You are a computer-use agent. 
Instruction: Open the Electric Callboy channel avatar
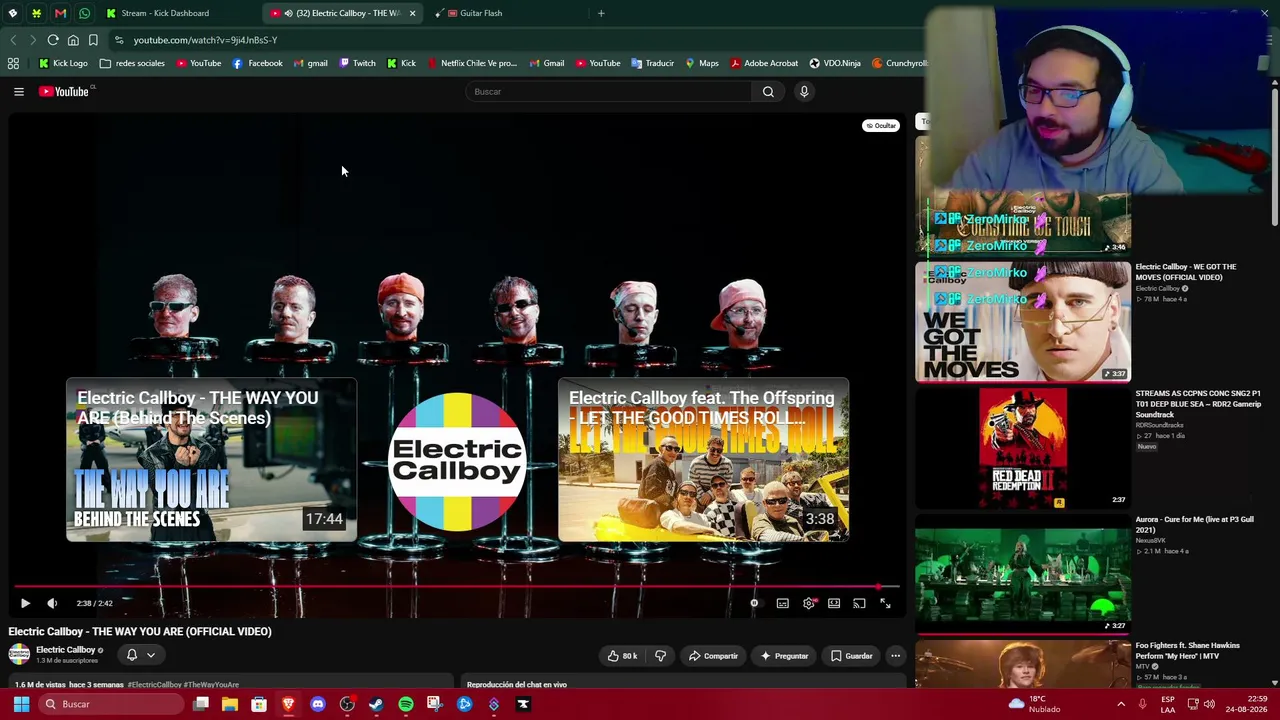point(19,655)
